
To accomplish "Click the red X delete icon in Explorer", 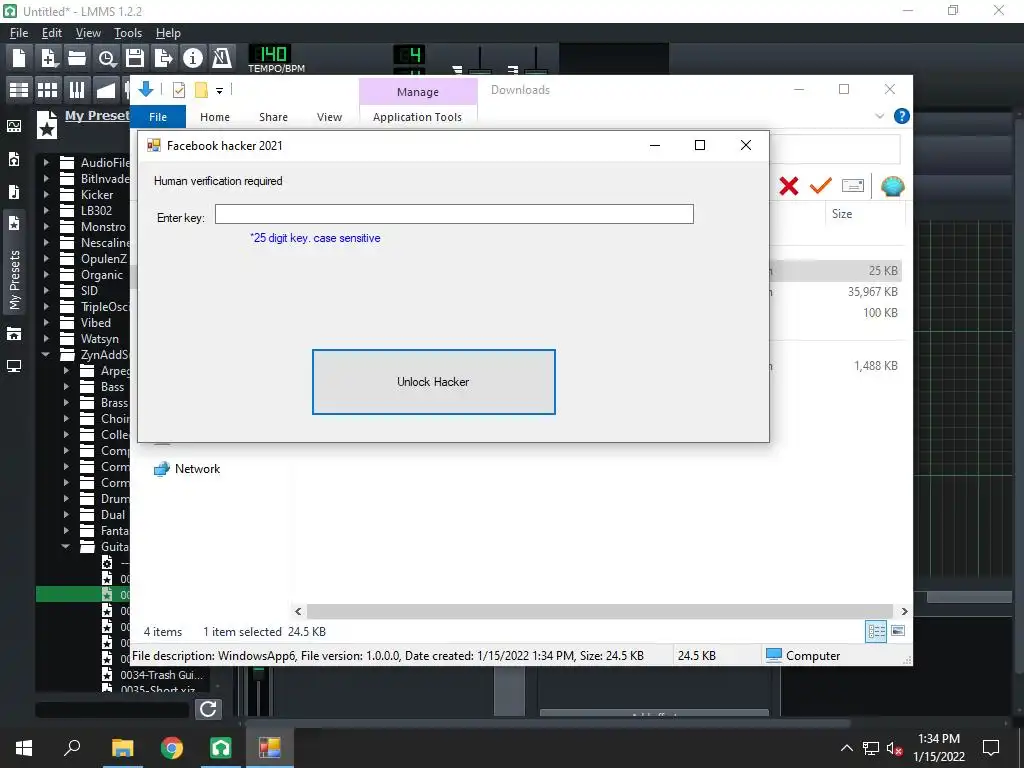I will pos(789,186).
